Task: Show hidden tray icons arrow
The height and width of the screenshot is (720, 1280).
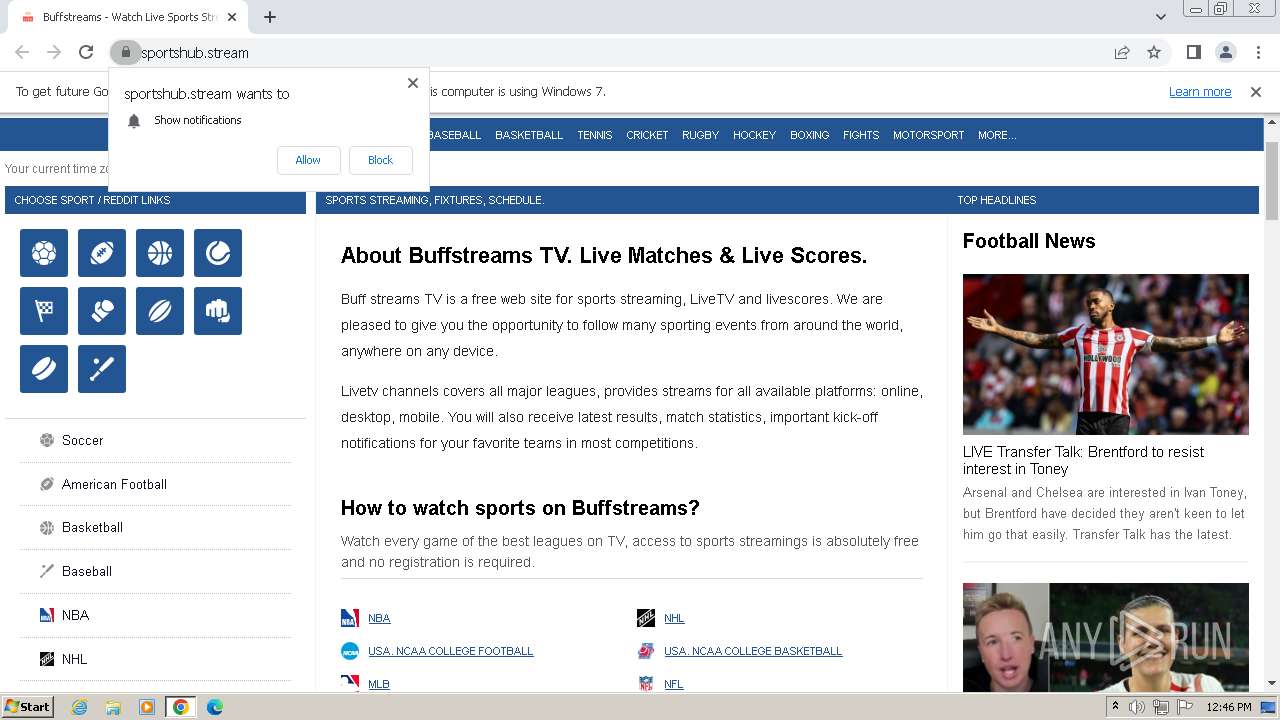Action: tap(1115, 707)
